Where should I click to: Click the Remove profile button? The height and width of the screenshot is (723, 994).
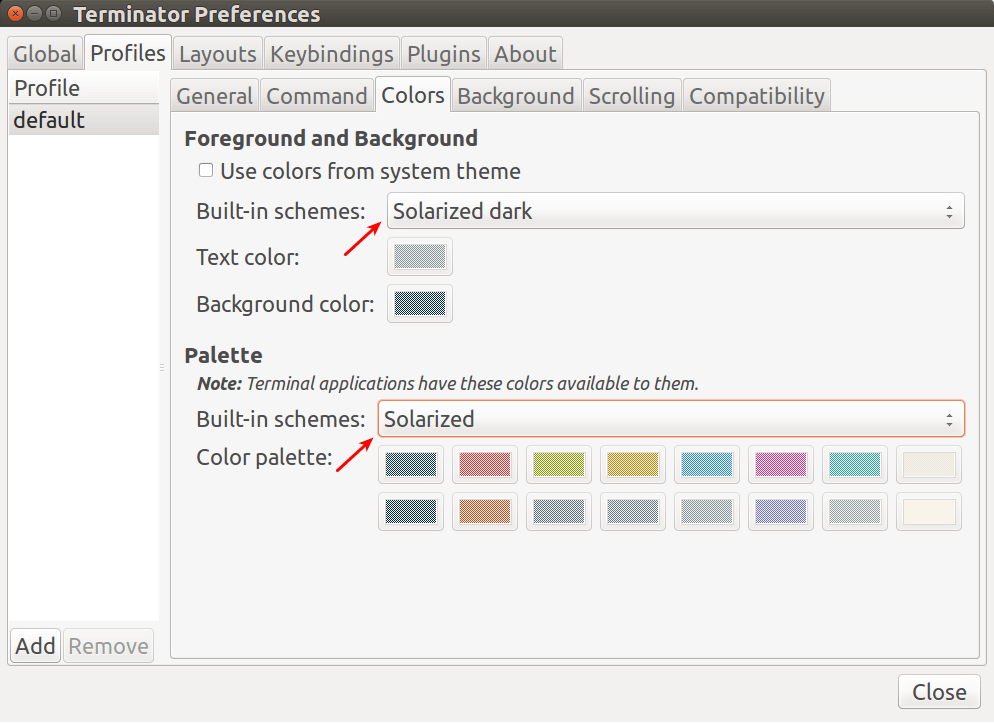click(x=108, y=646)
